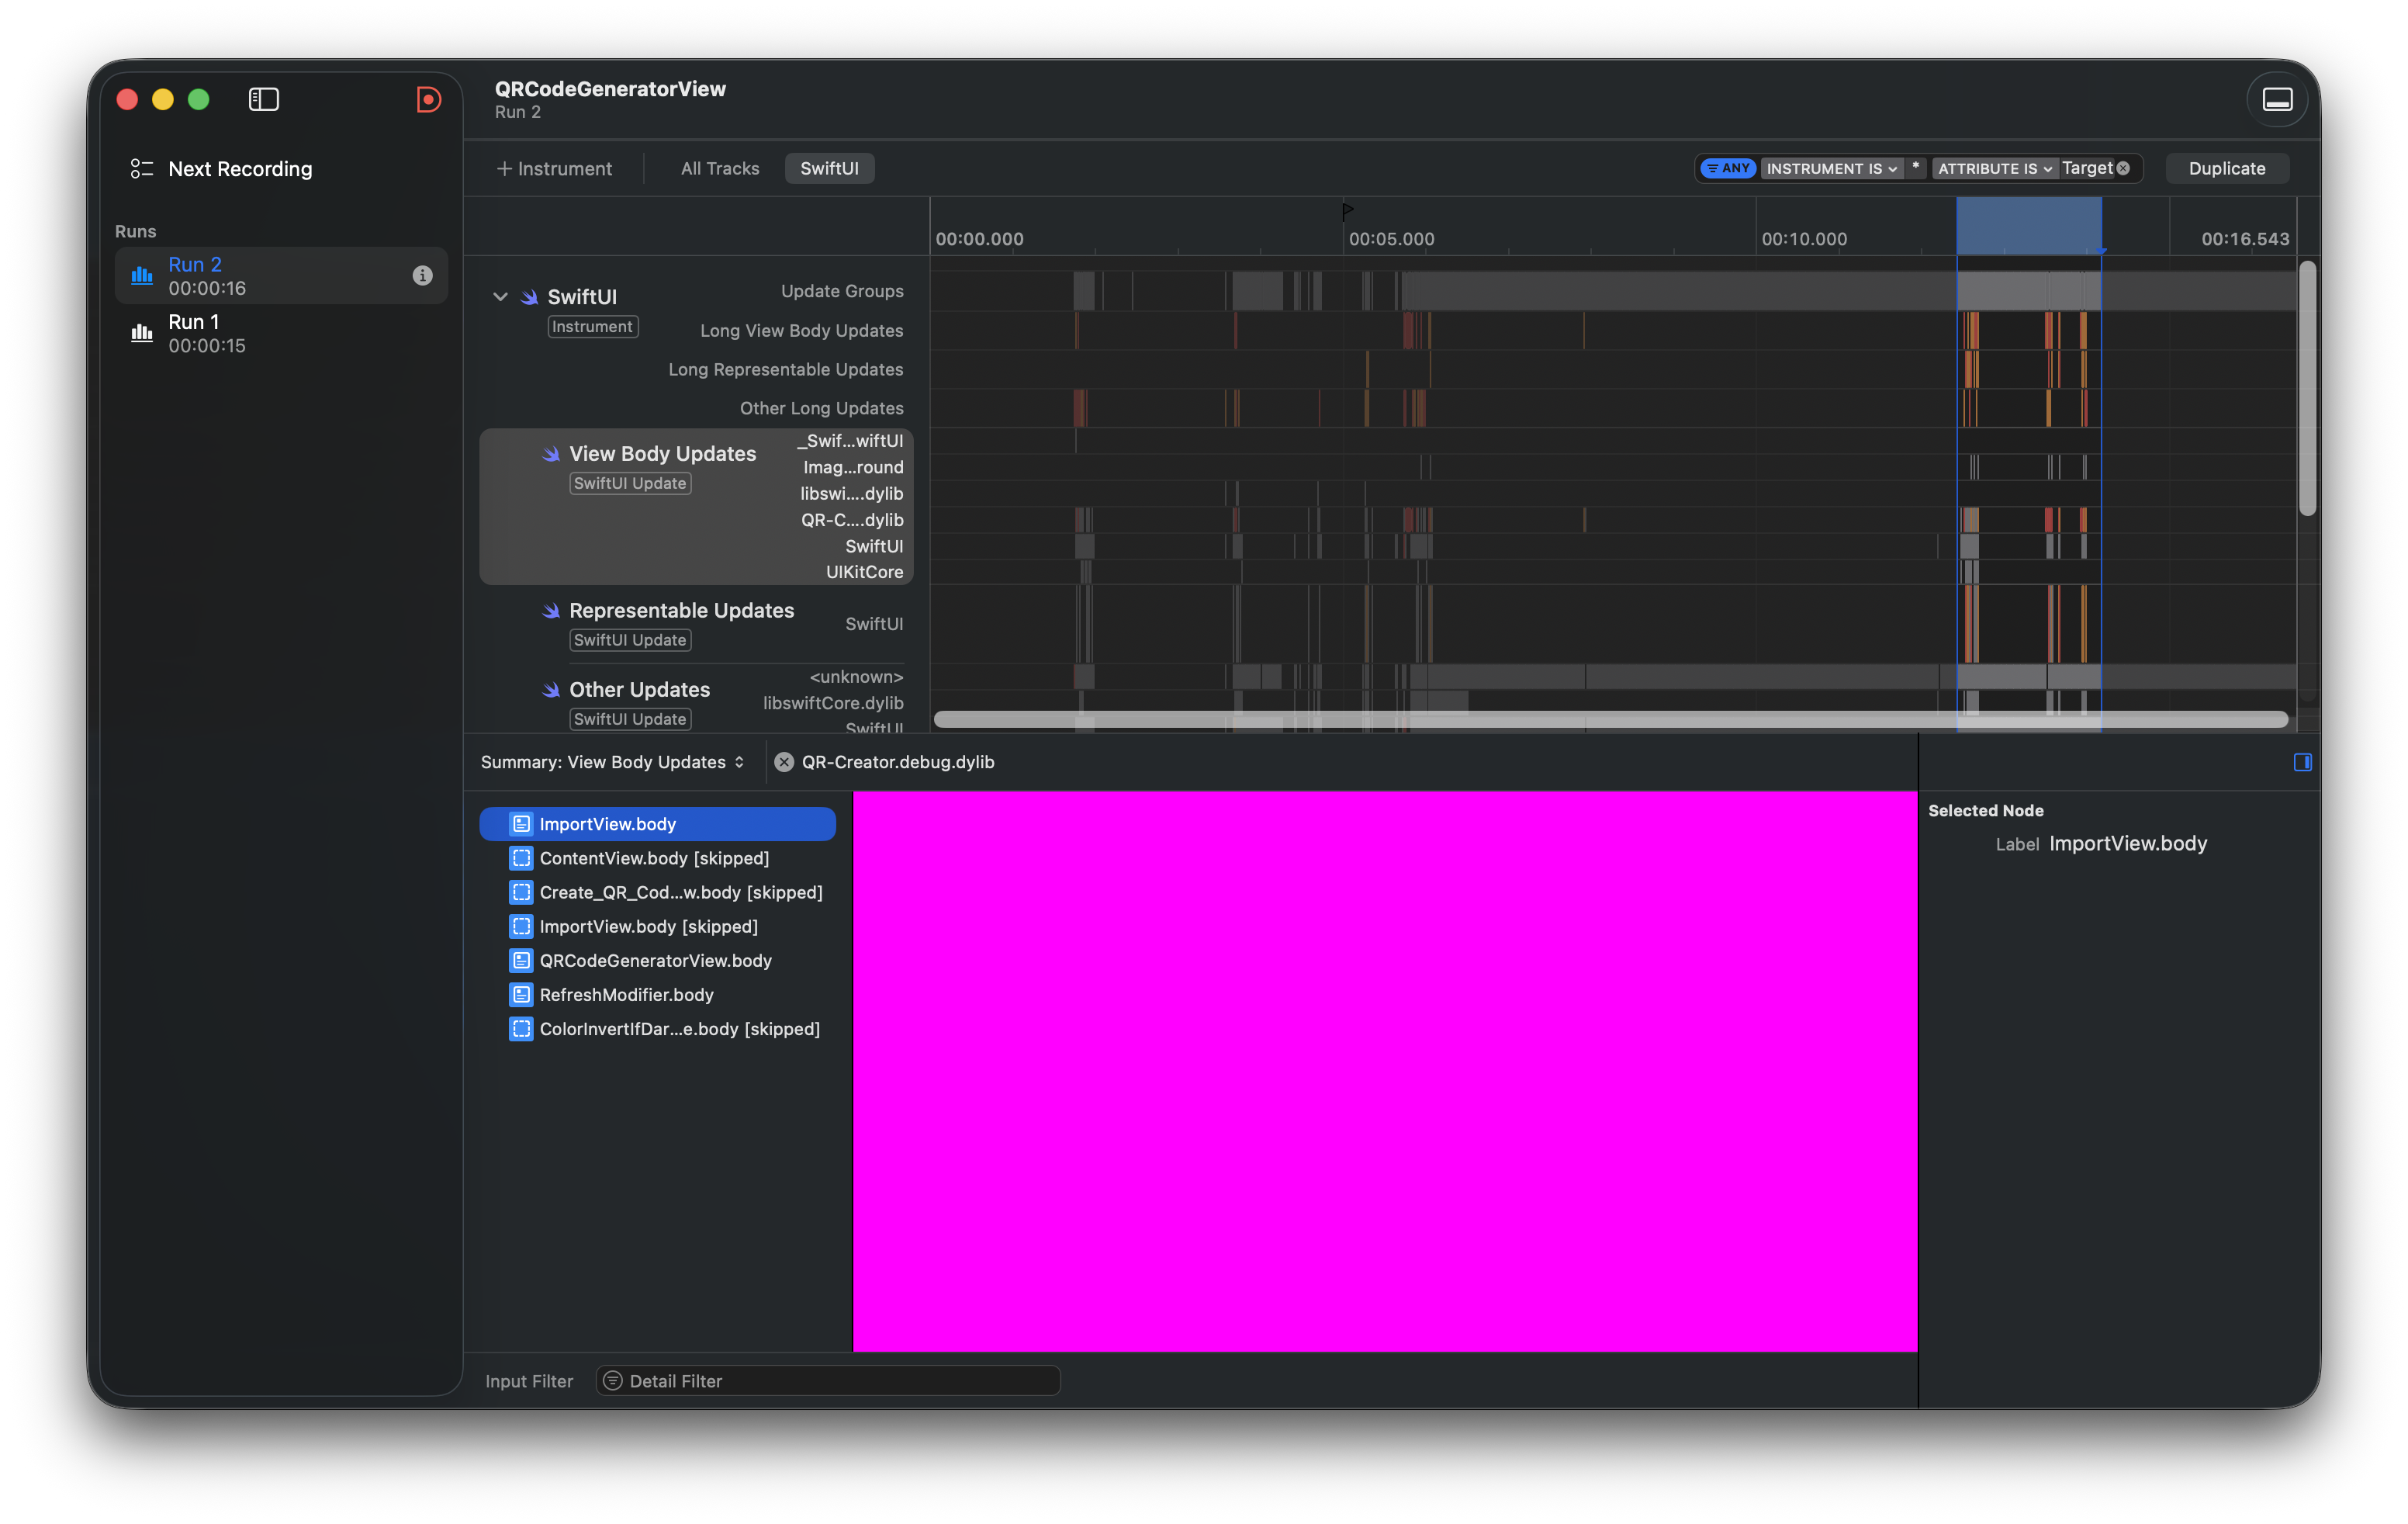
Task: Select the Run 1 chart icon
Action: click(142, 333)
